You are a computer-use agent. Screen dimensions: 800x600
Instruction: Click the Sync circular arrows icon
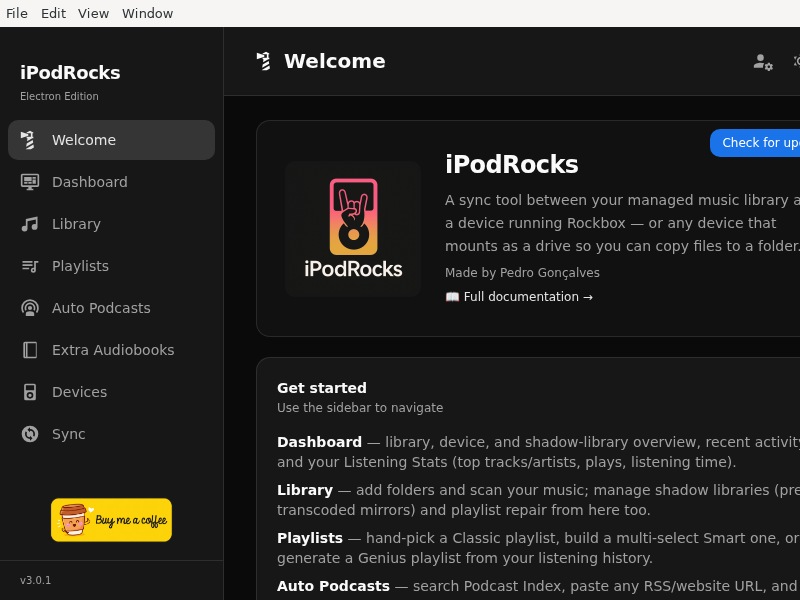tap(30, 434)
